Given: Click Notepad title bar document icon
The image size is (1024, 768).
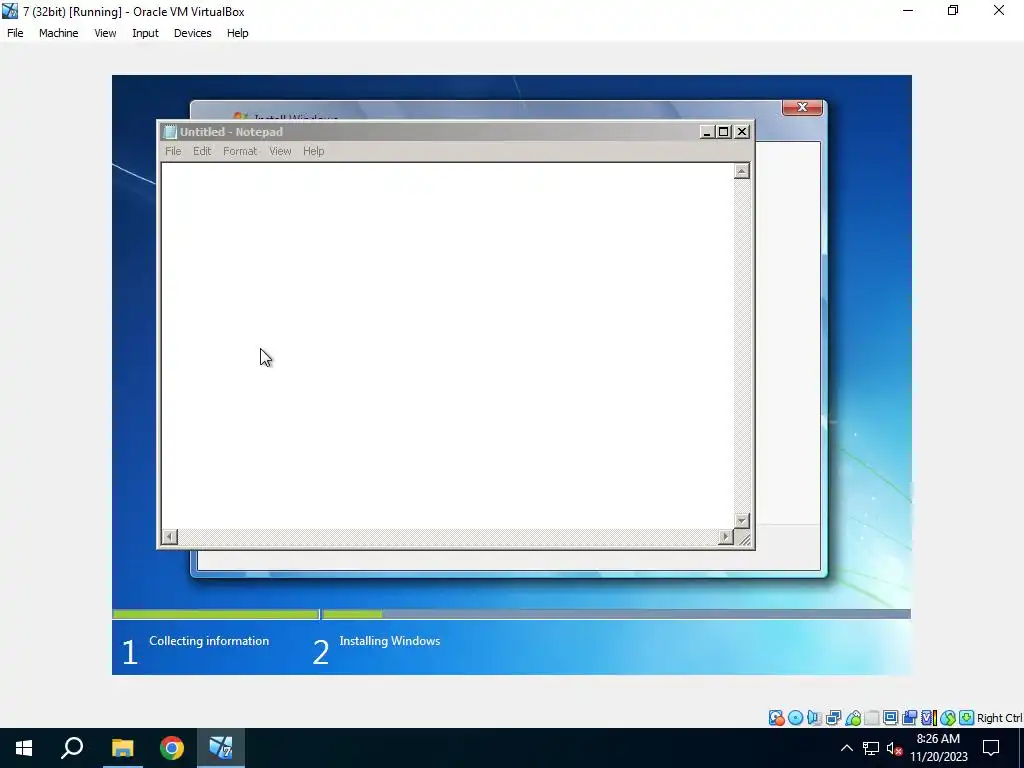Looking at the screenshot, I should tap(170, 132).
